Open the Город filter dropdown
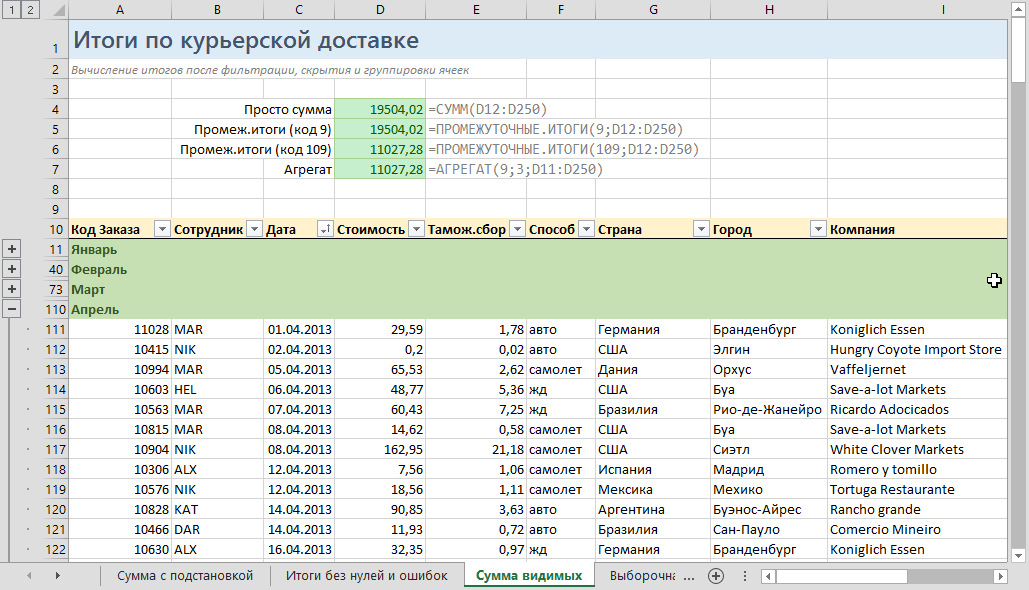 pyautogui.click(x=818, y=229)
